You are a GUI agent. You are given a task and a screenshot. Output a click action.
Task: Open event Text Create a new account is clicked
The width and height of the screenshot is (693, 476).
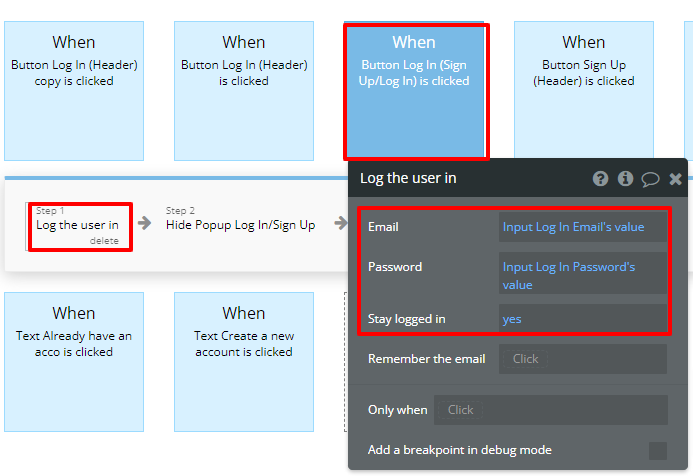[244, 362]
